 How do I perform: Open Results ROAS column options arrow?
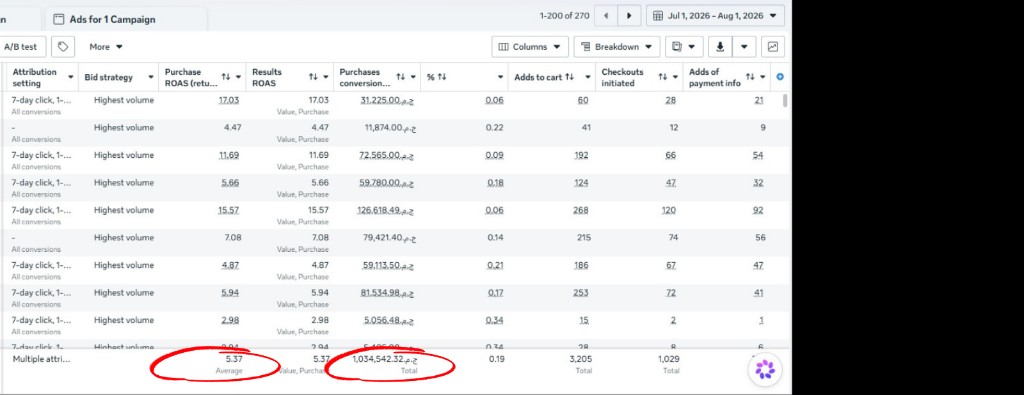[x=326, y=77]
